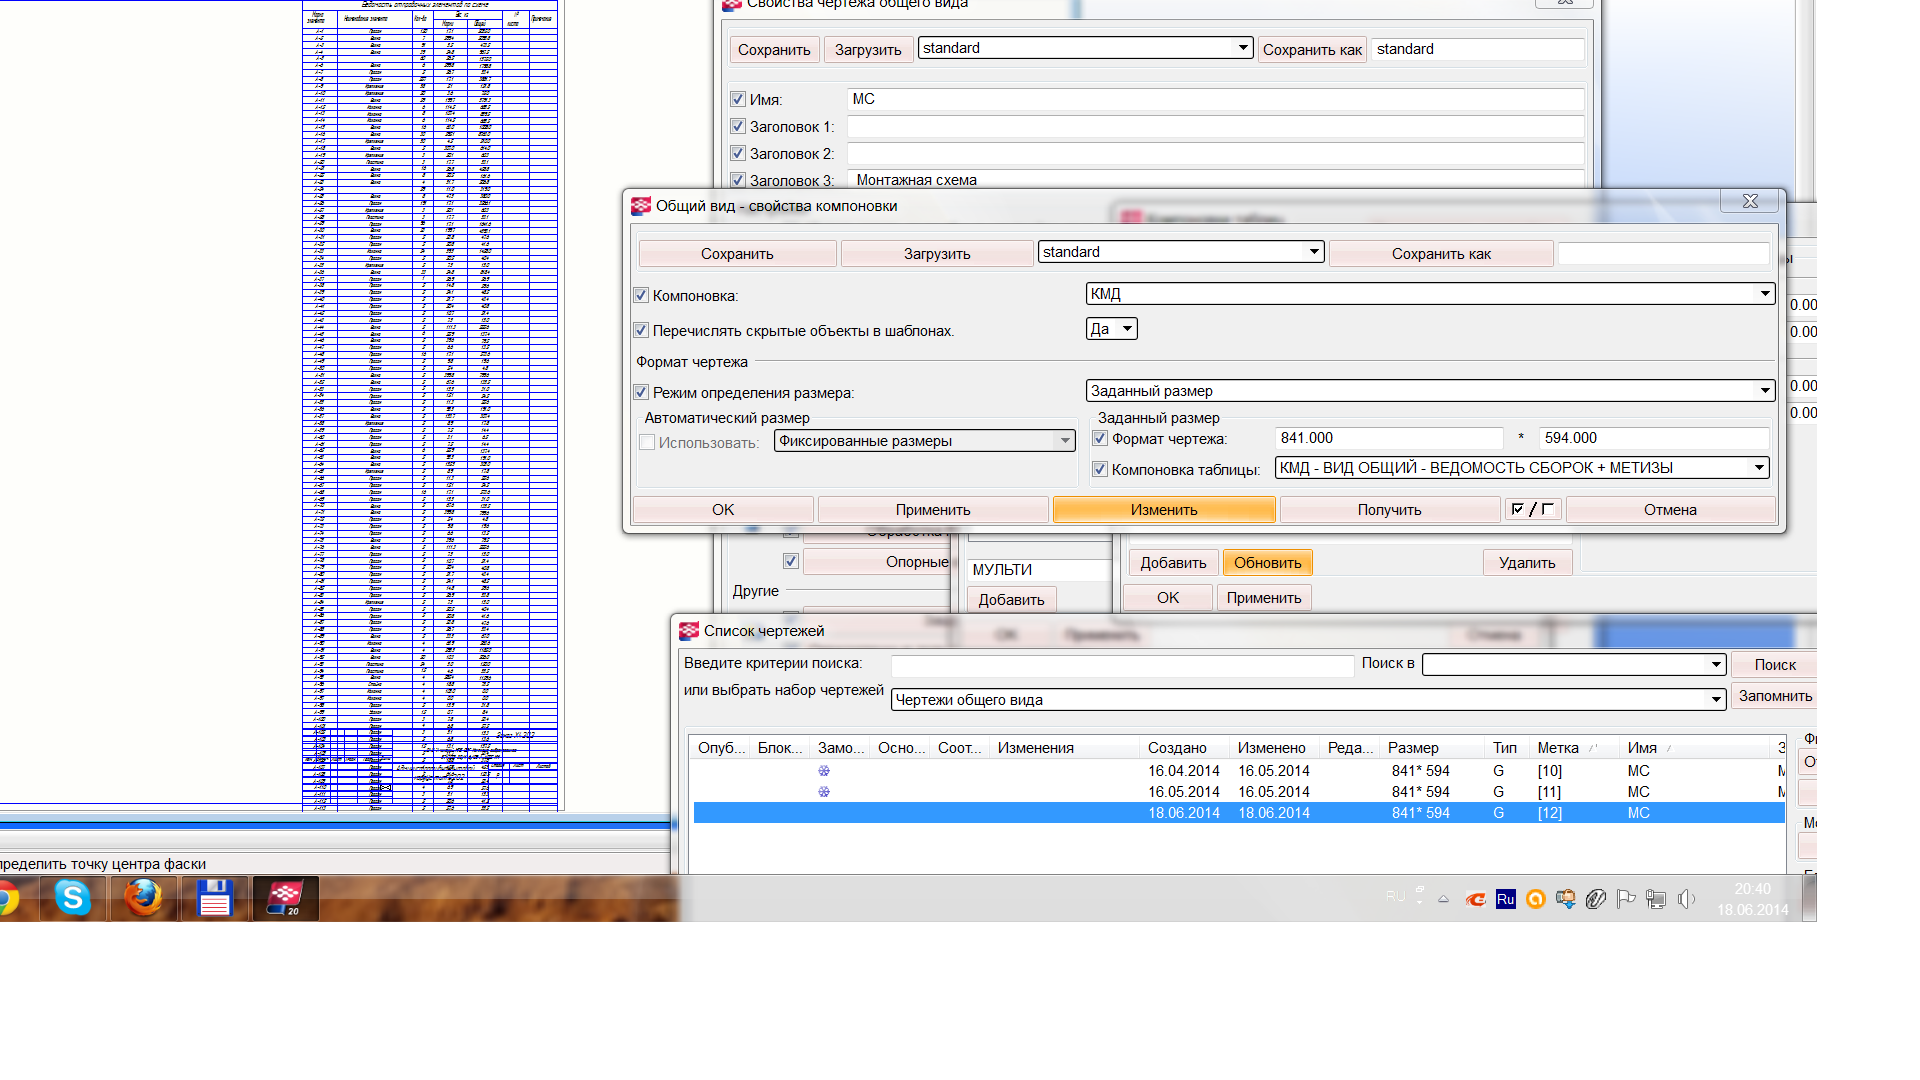The image size is (1920, 1080).
Task: Launch Firefox from the taskbar
Action: (x=143, y=898)
